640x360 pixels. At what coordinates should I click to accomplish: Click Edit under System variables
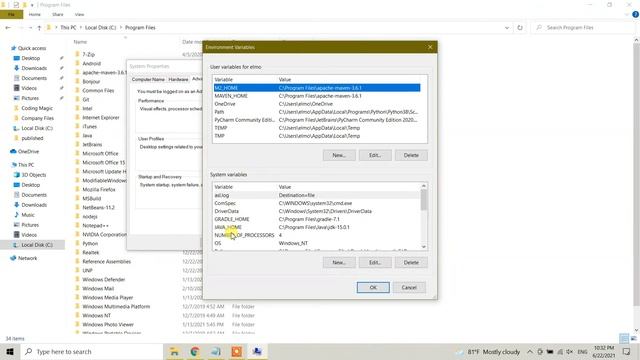[x=375, y=262]
